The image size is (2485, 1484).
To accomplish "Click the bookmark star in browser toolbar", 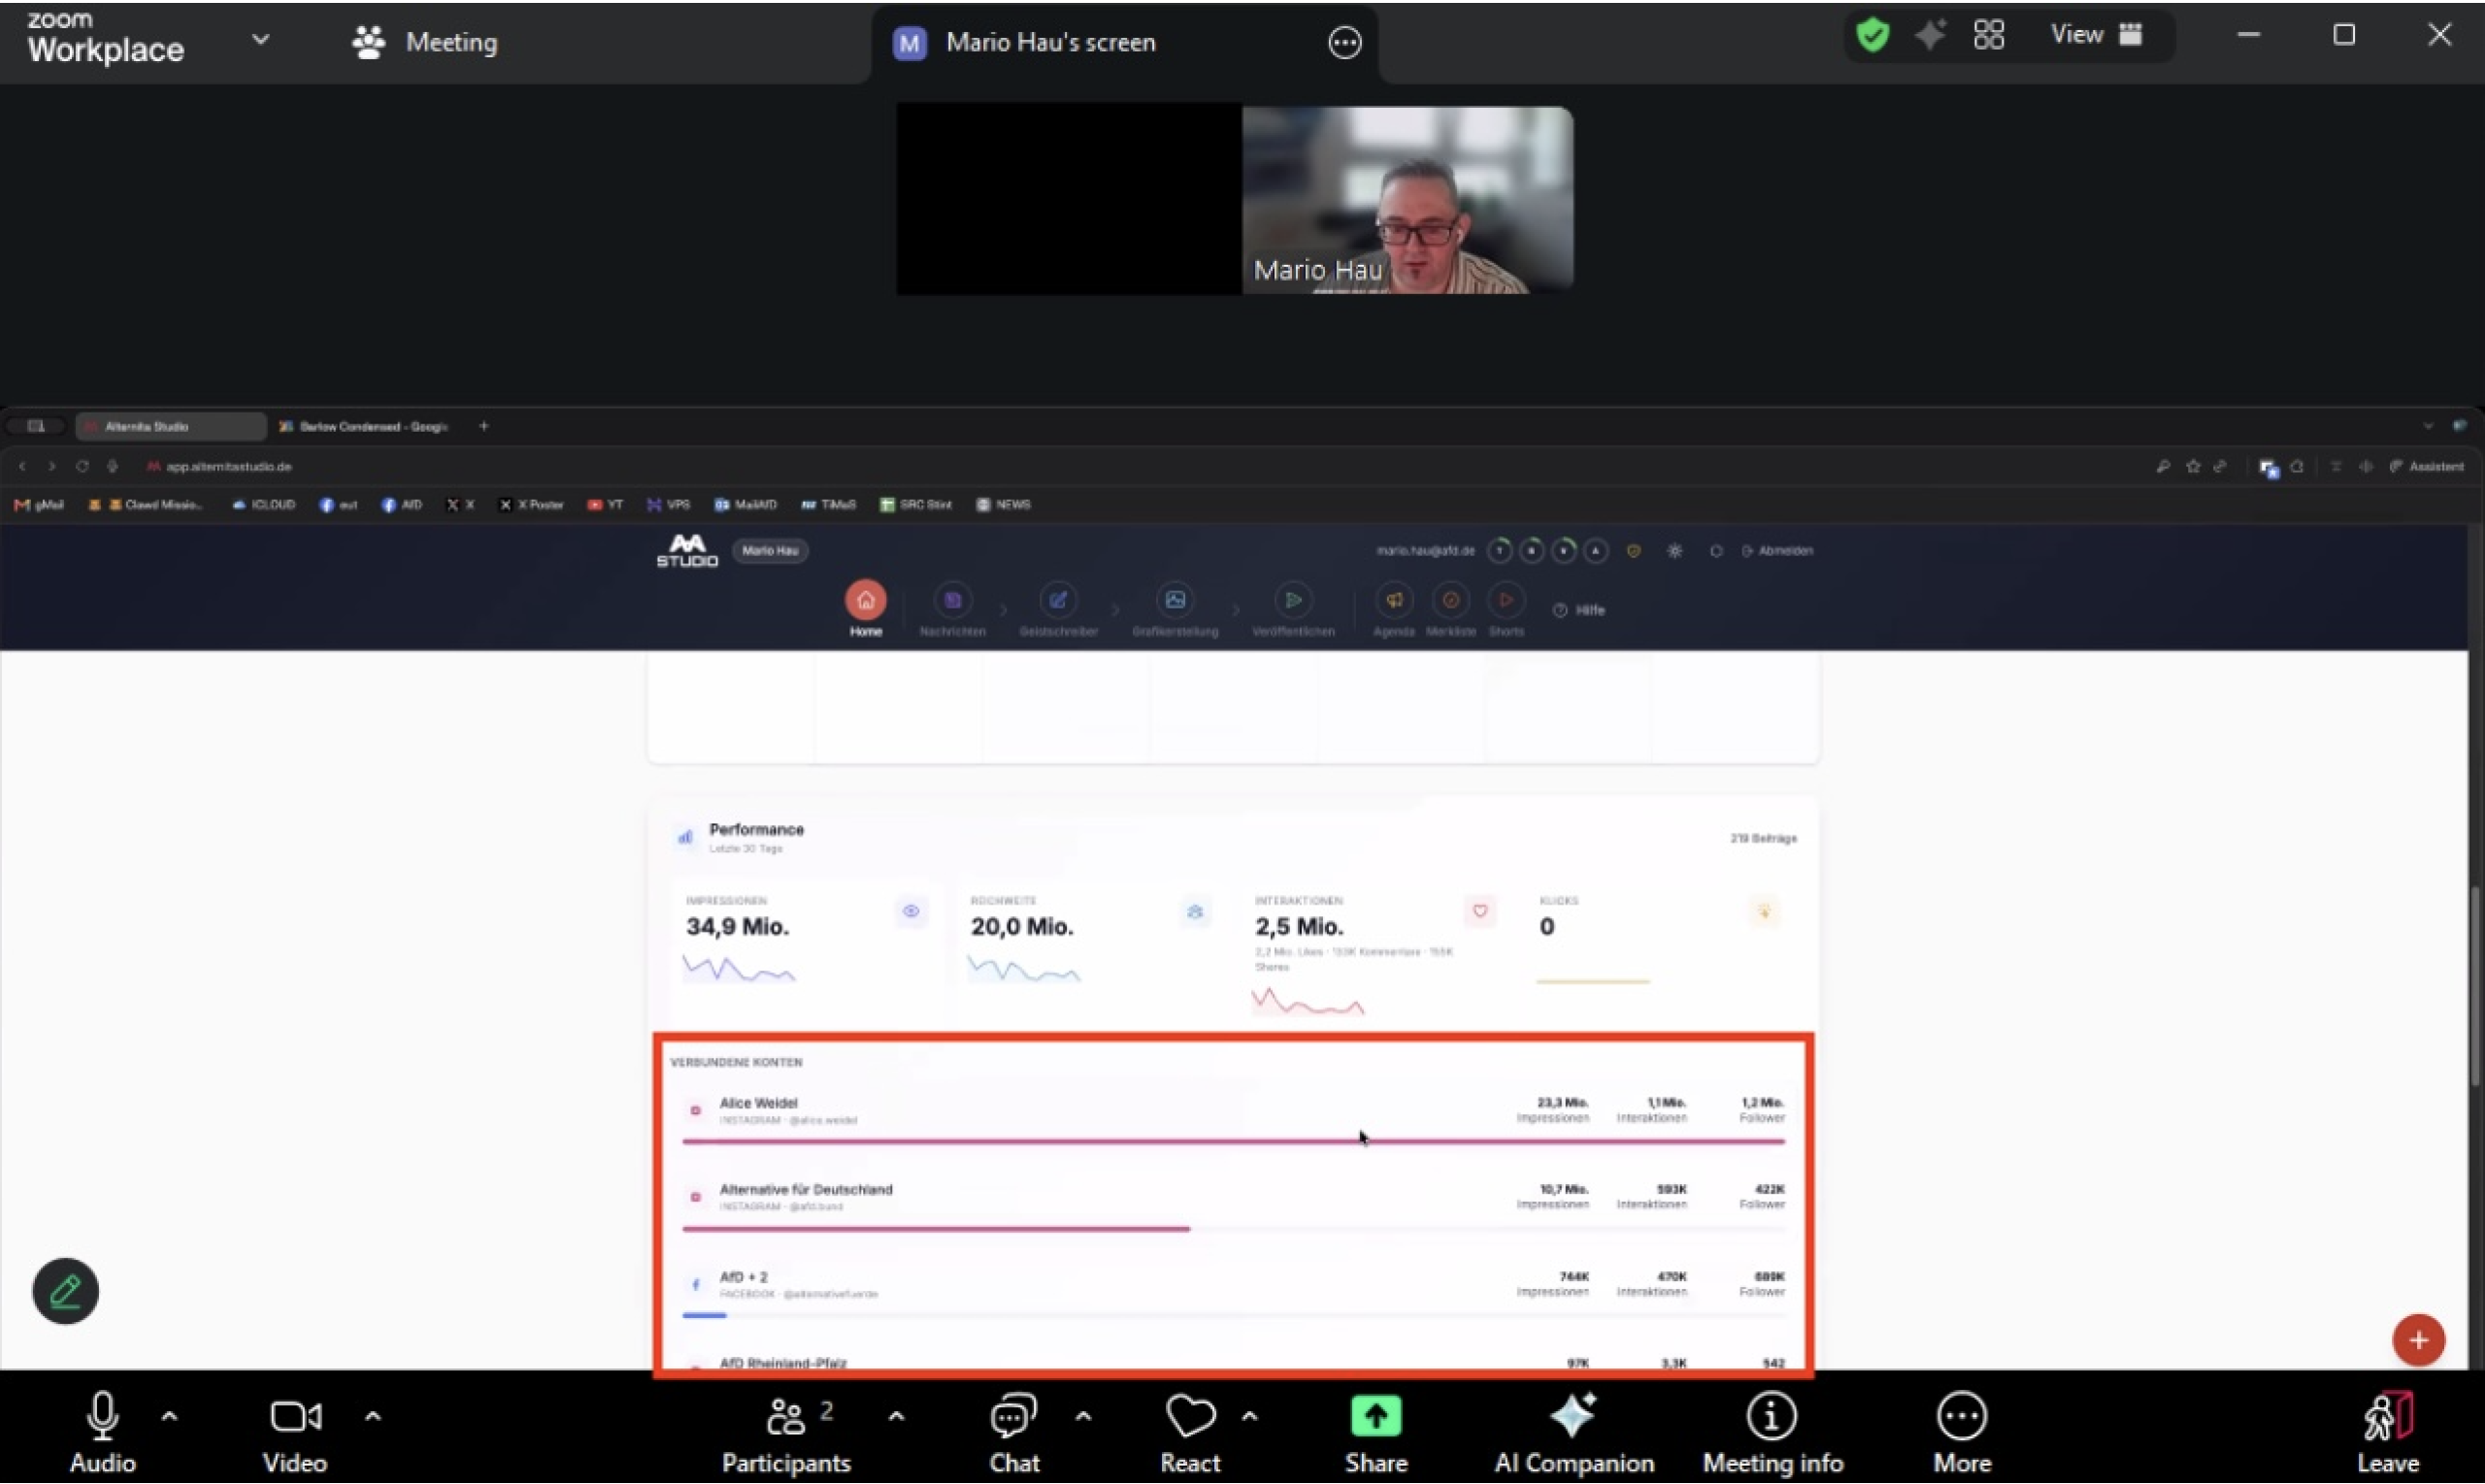I will pos(2193,467).
